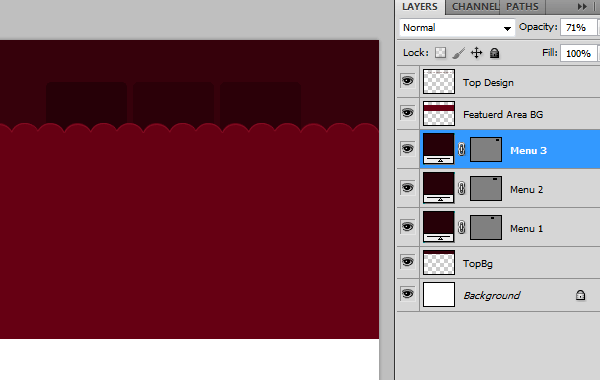The width and height of the screenshot is (600, 380).
Task: Select the Featuerd Area BG thumbnail
Action: click(439, 114)
